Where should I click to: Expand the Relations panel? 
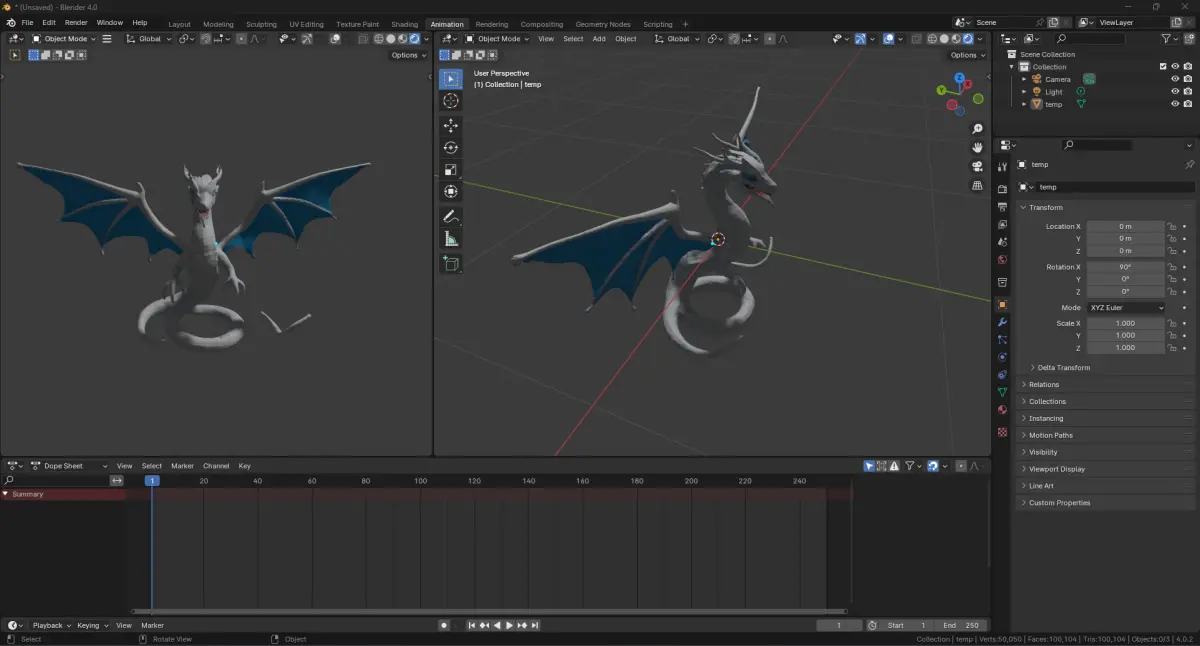tap(1106, 384)
